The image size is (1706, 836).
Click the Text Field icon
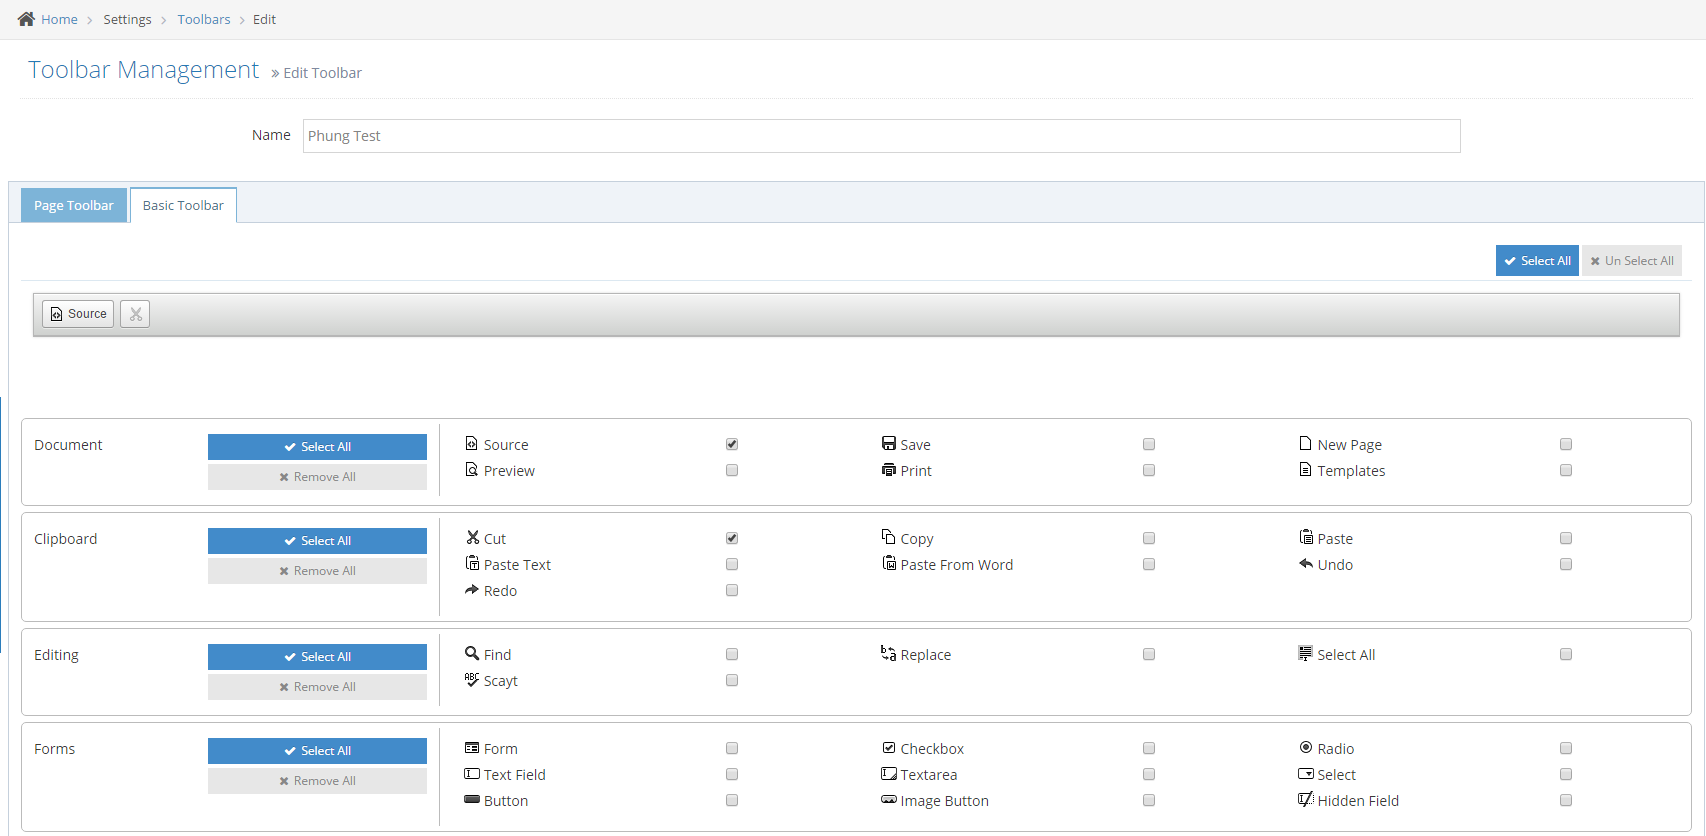tap(472, 773)
